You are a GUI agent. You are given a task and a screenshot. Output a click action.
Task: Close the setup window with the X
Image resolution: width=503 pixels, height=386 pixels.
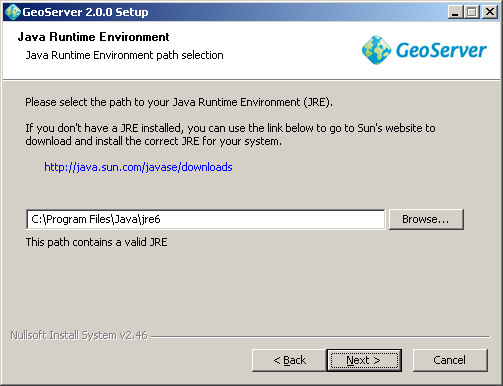pos(490,12)
